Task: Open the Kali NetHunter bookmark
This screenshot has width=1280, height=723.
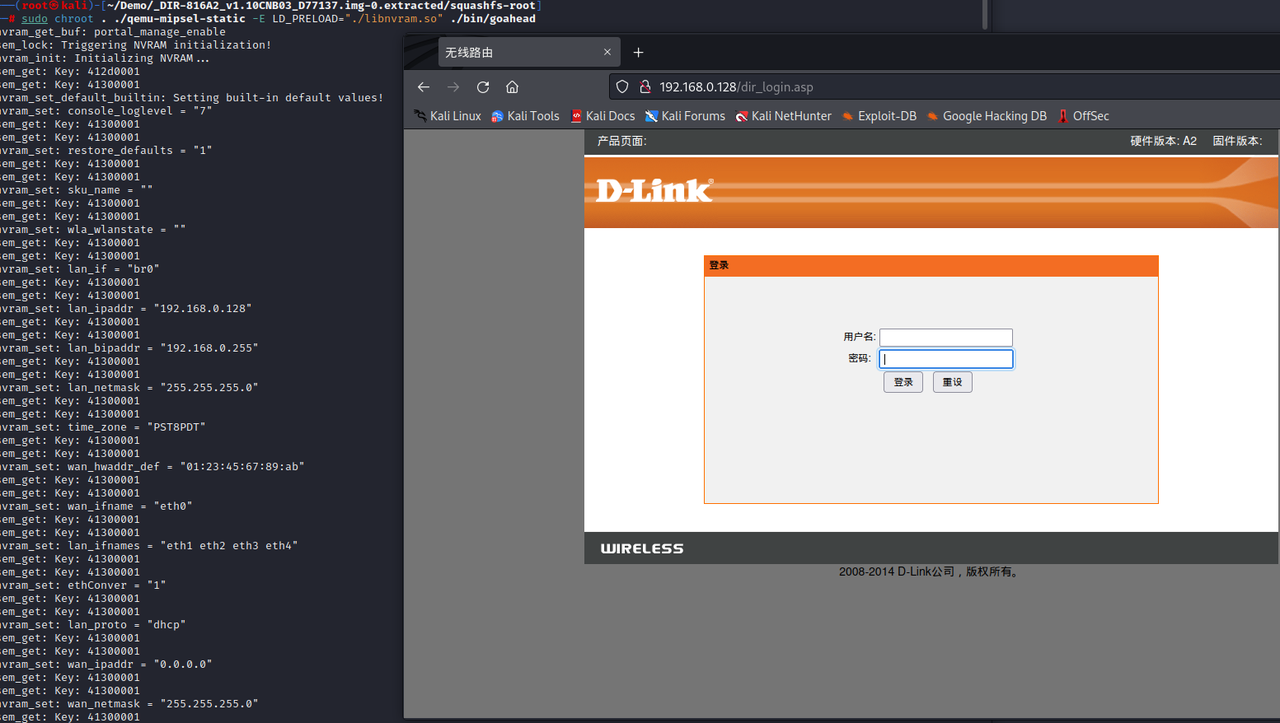Action: pos(783,116)
